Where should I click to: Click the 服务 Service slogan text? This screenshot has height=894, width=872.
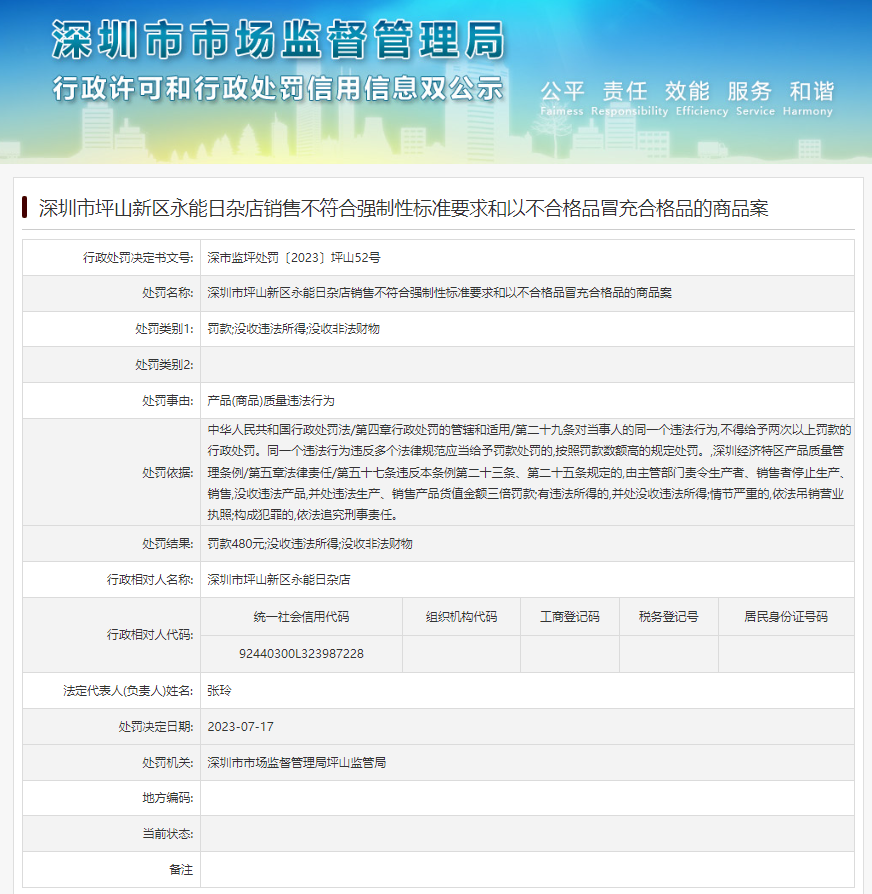coord(755,98)
